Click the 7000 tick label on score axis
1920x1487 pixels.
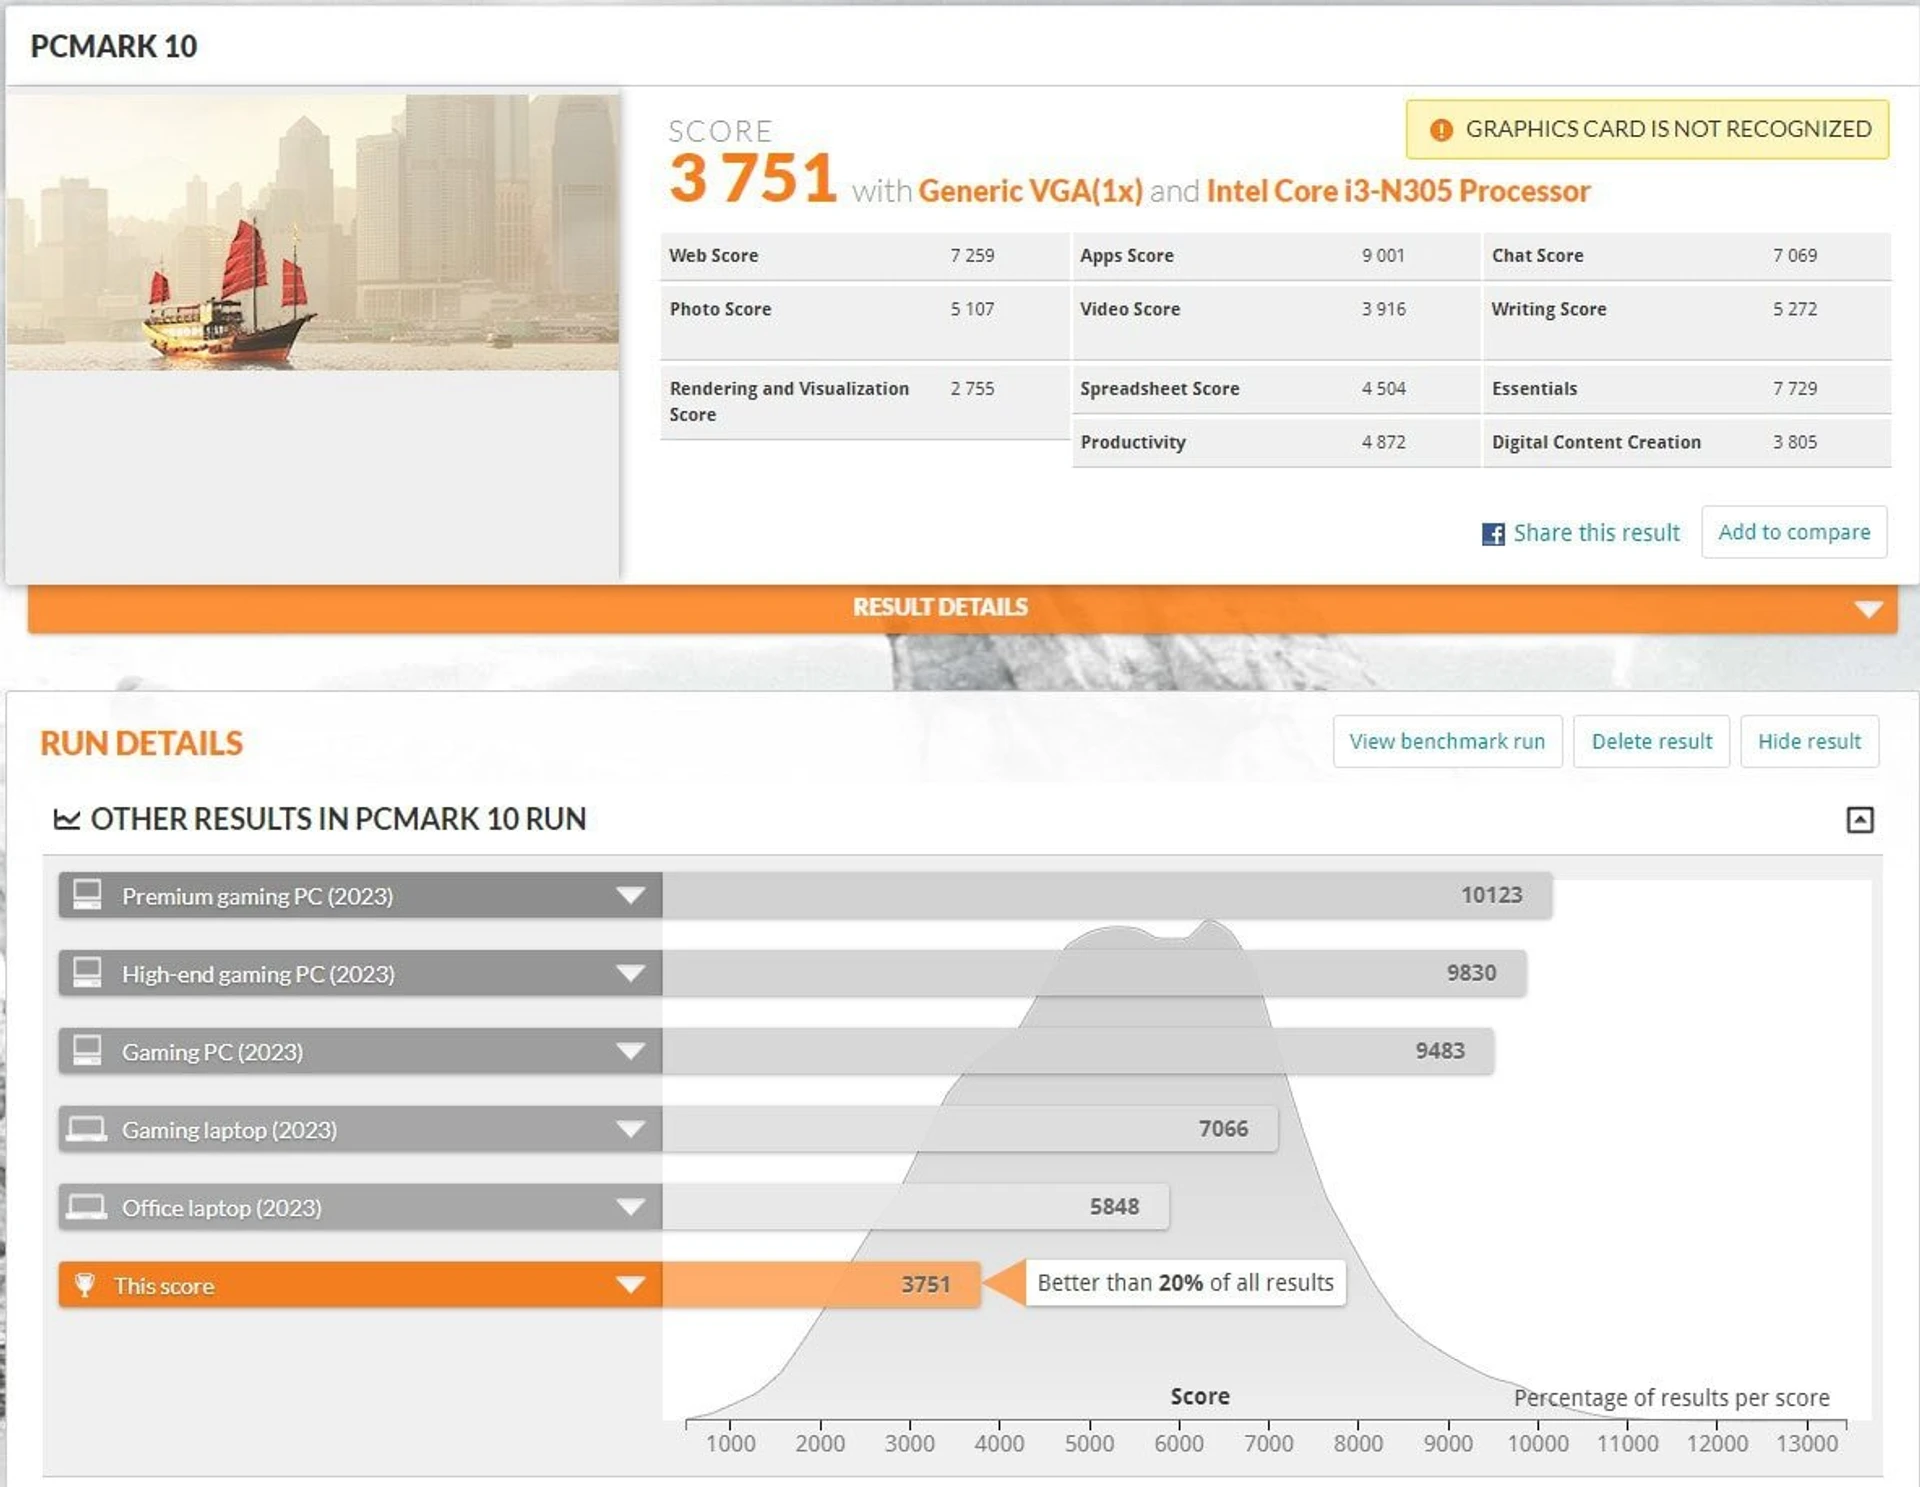[1268, 1443]
